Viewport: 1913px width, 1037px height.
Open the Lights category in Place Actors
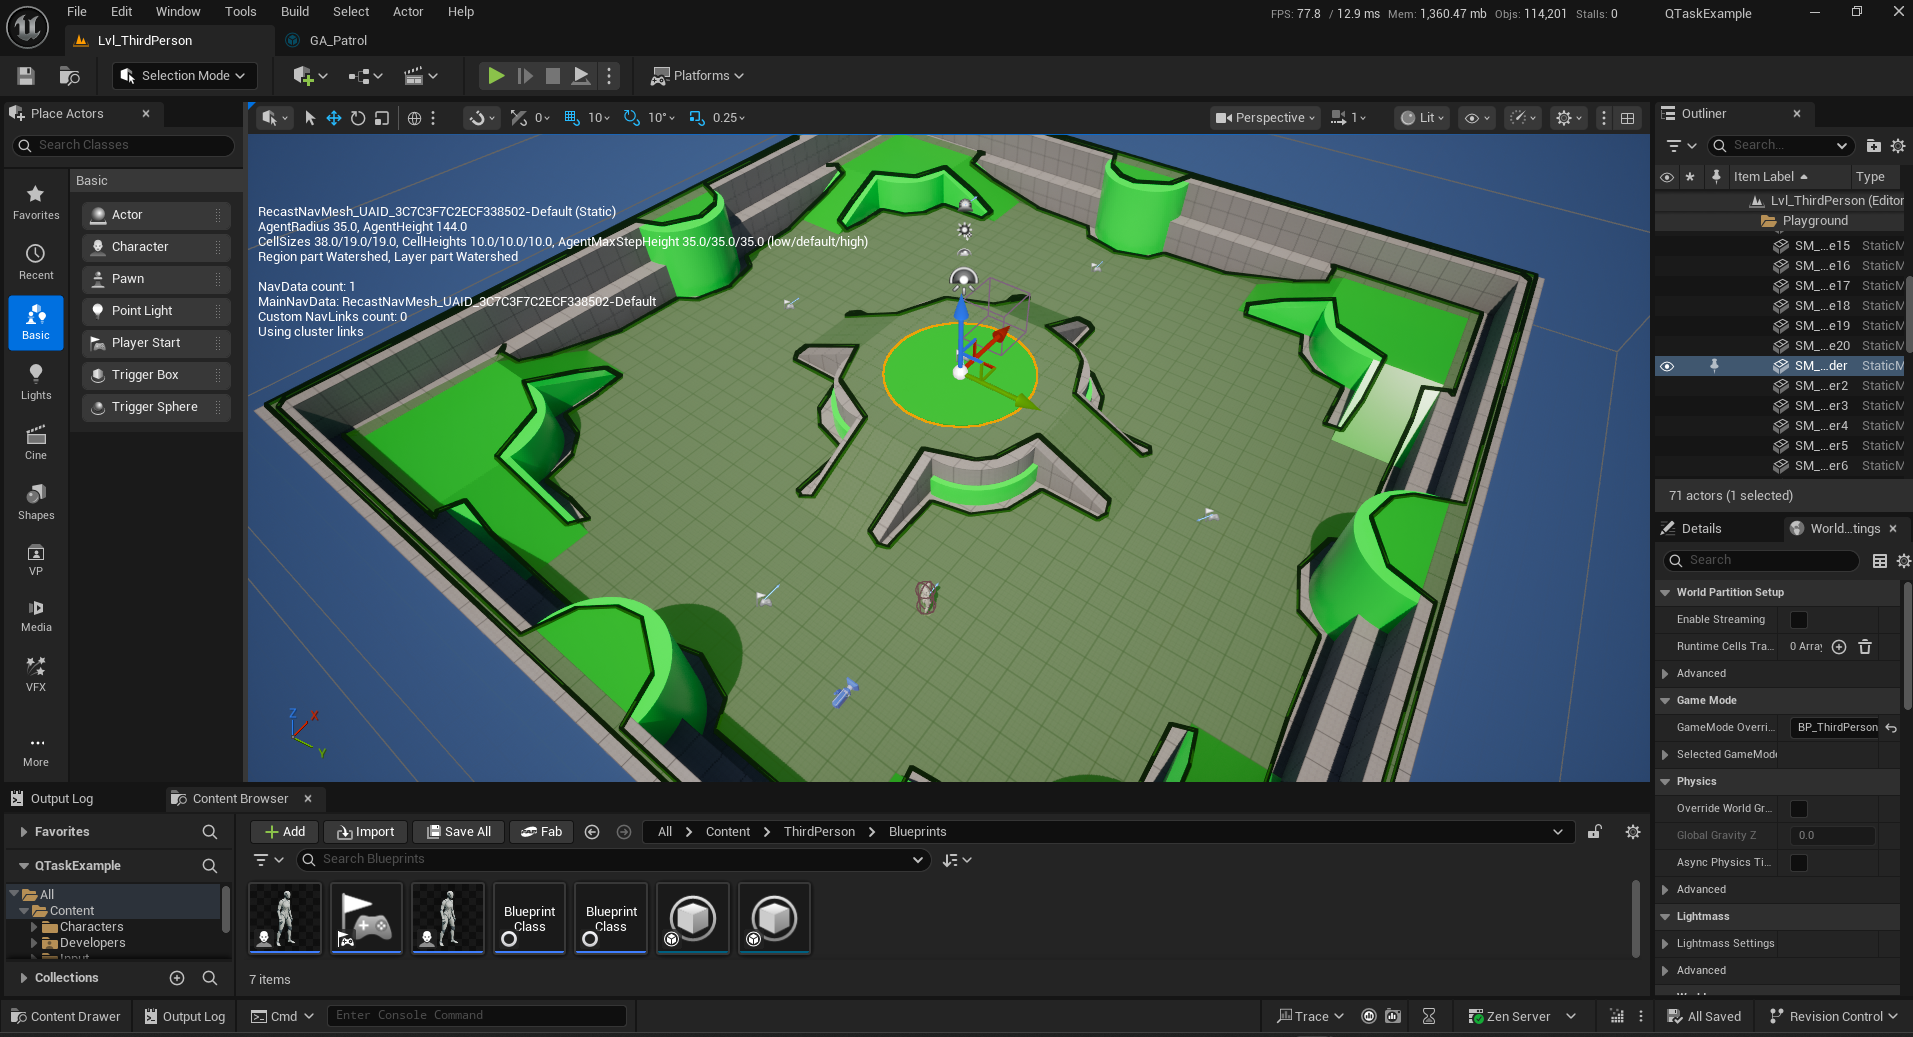point(36,382)
